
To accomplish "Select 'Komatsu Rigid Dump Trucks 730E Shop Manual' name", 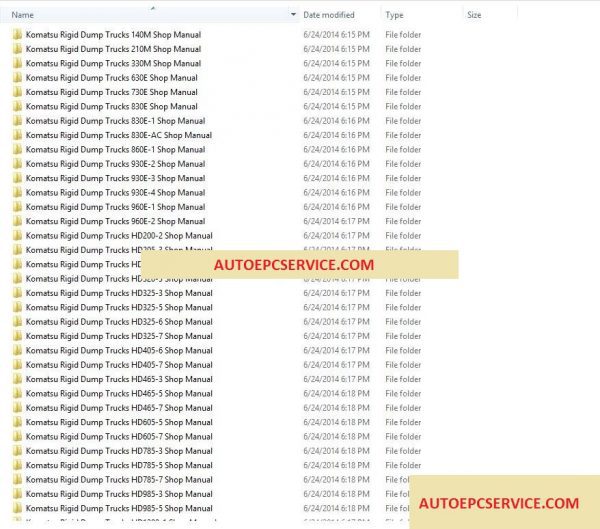I will (x=112, y=92).
